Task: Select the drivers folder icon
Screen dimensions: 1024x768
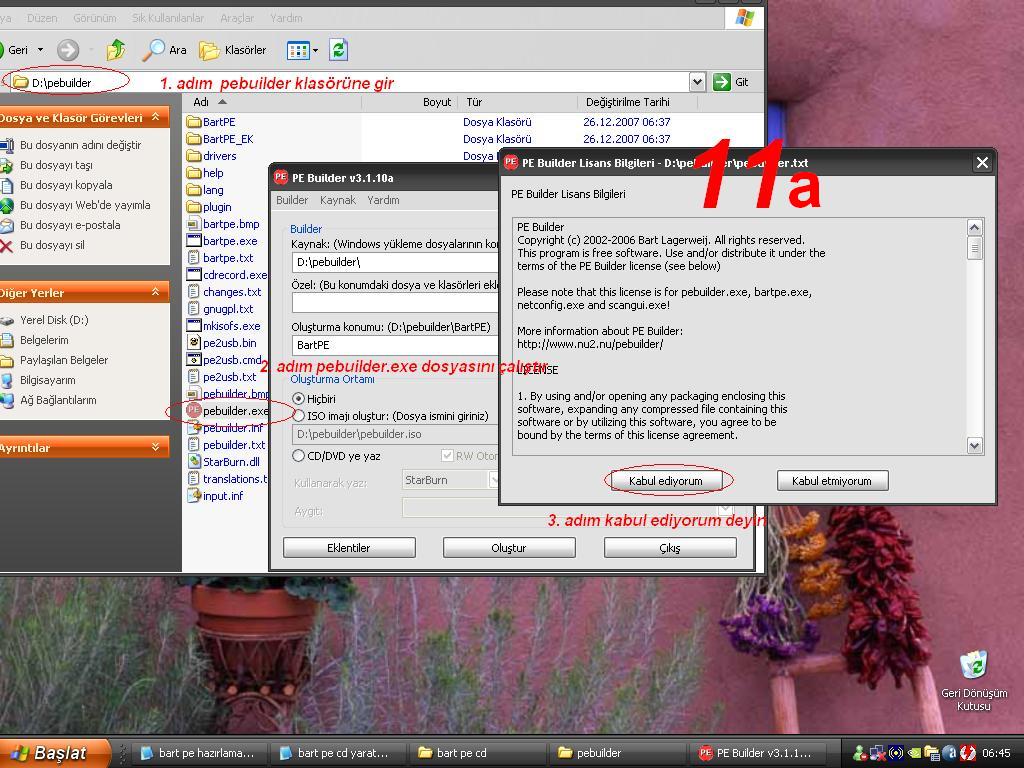Action: tap(194, 155)
